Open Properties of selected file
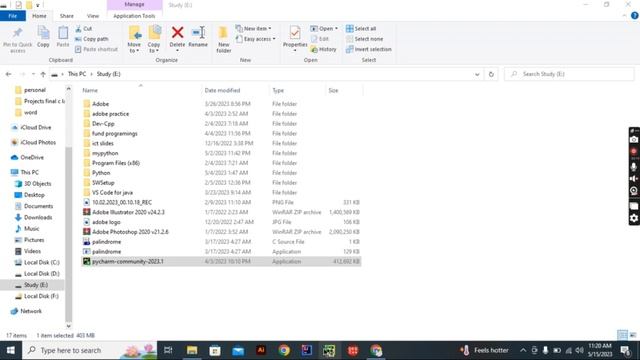 pyautogui.click(x=295, y=38)
